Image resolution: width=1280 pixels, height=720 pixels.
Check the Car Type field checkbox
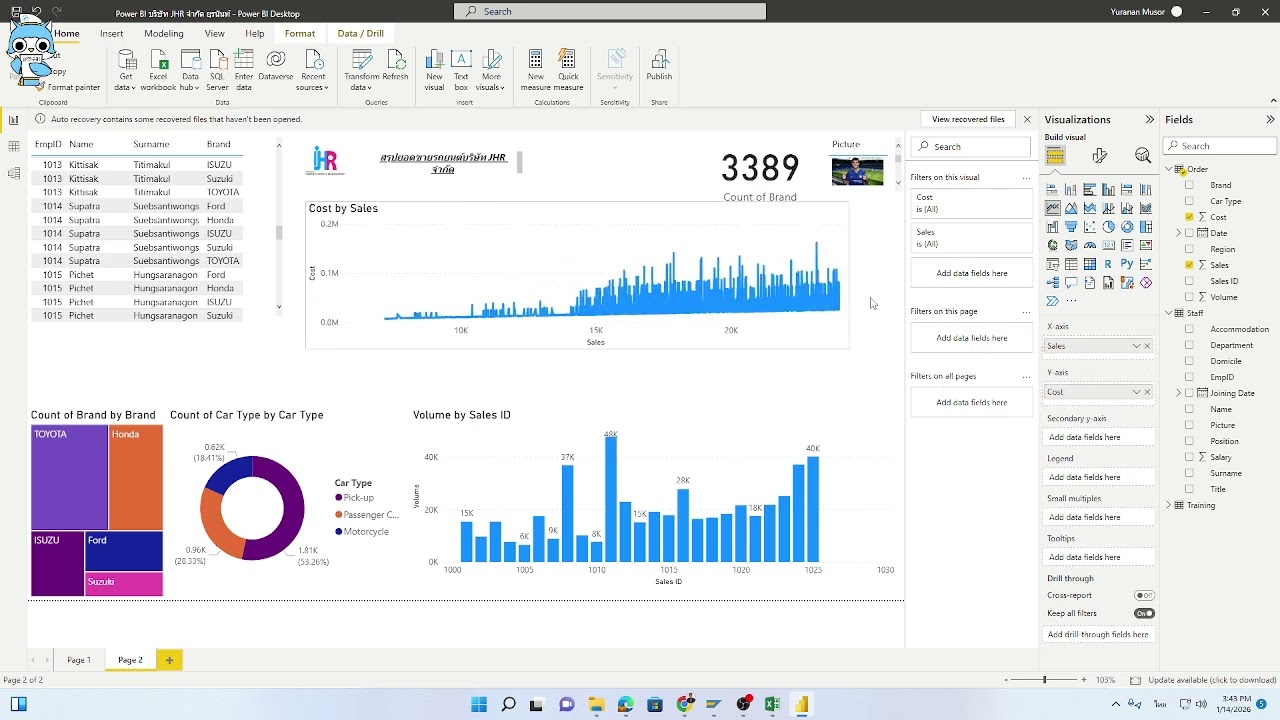pyautogui.click(x=1189, y=201)
